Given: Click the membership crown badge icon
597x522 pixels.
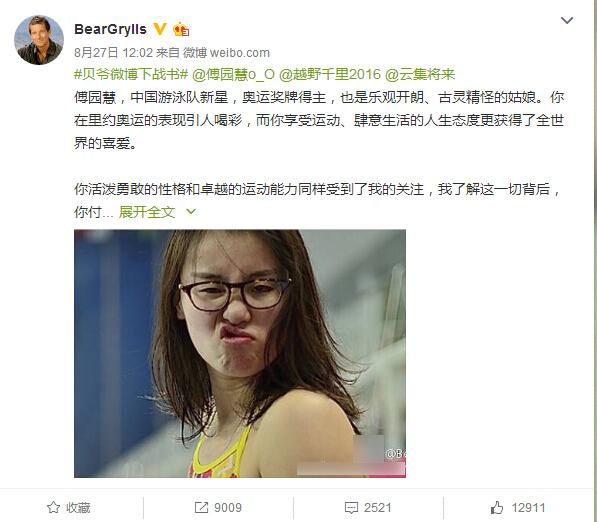Looking at the screenshot, I should click(181, 29).
